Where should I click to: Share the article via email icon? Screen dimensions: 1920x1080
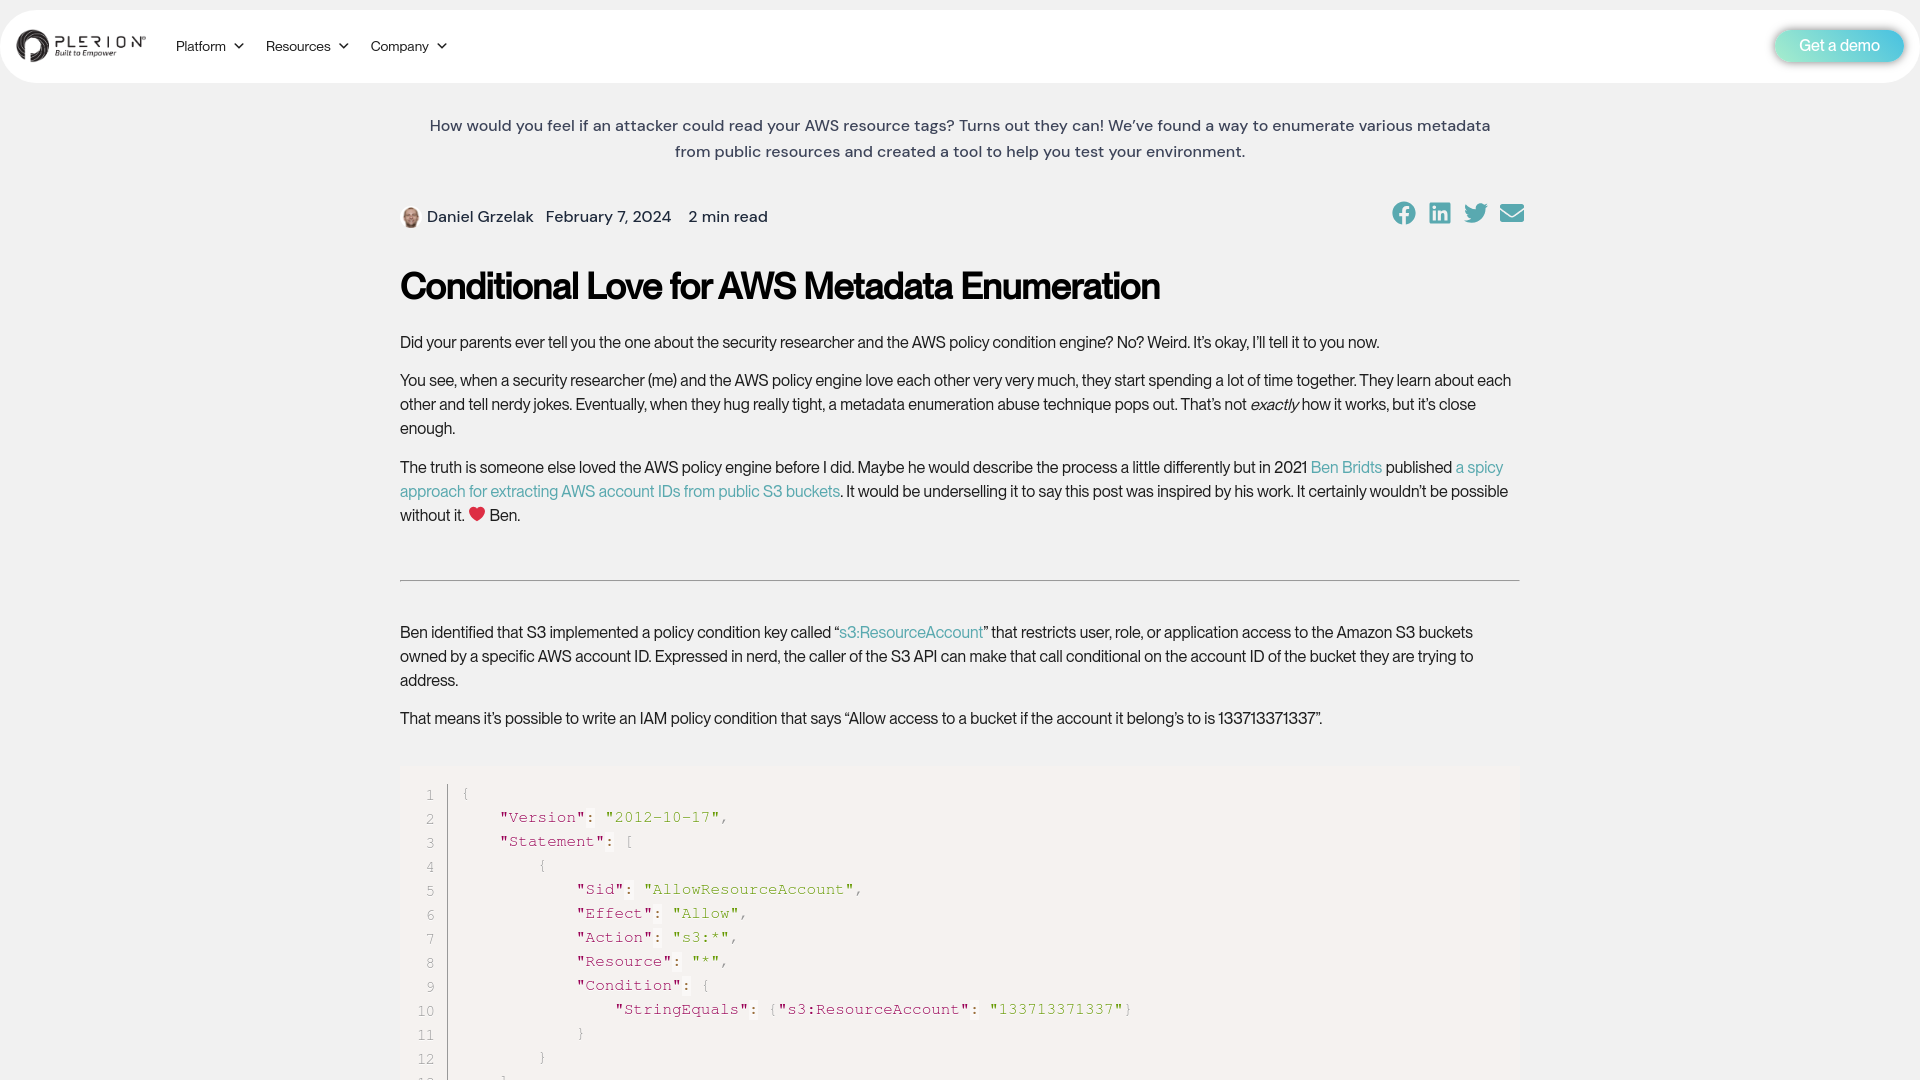[1512, 213]
